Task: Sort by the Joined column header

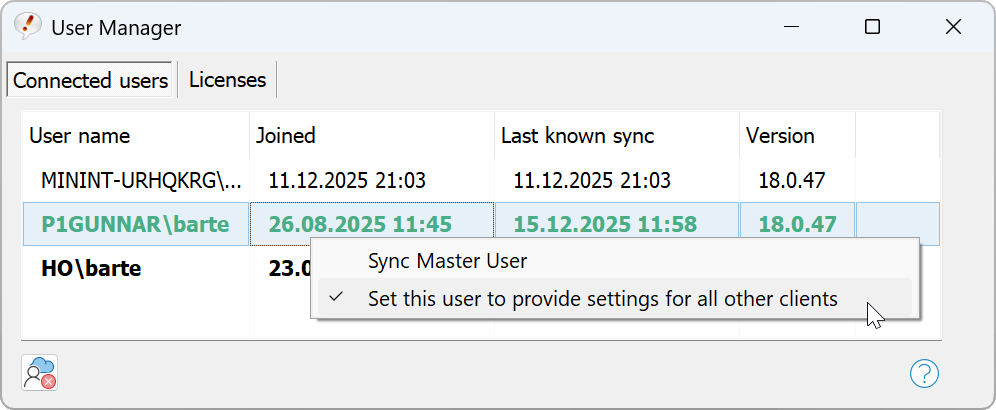Action: pyautogui.click(x=286, y=136)
